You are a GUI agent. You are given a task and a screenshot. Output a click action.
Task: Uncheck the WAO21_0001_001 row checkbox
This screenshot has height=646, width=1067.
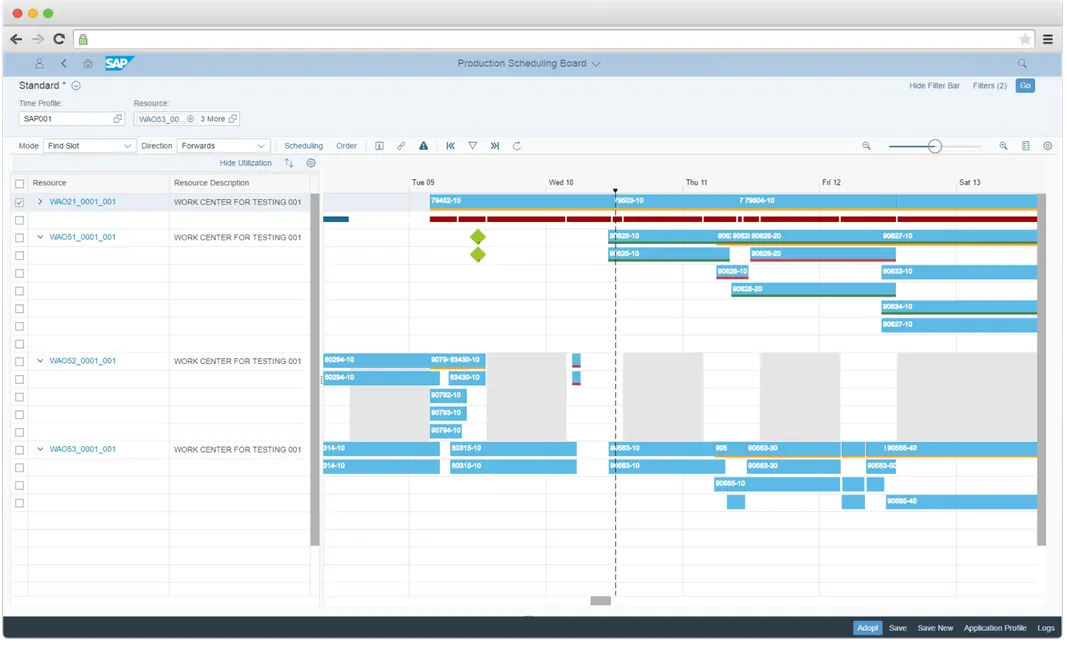pos(20,203)
